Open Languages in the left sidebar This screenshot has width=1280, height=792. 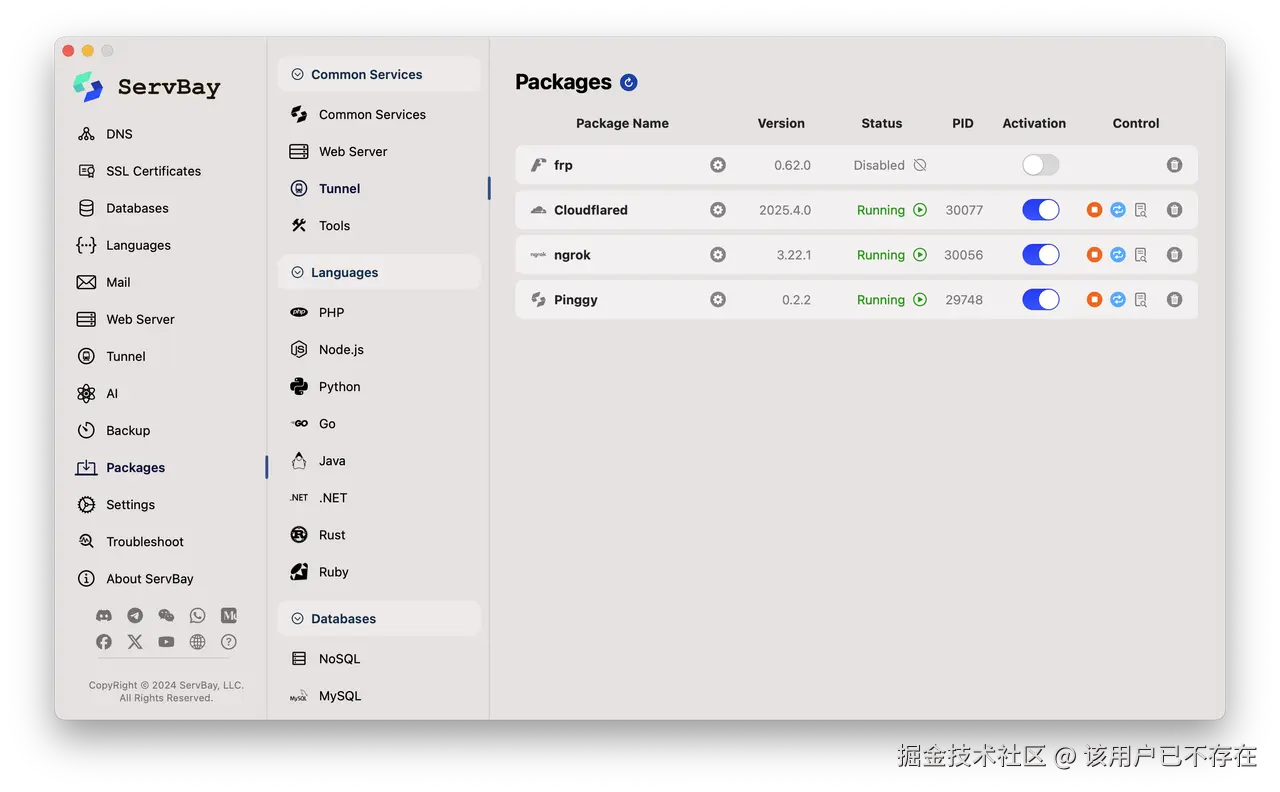coord(124,245)
